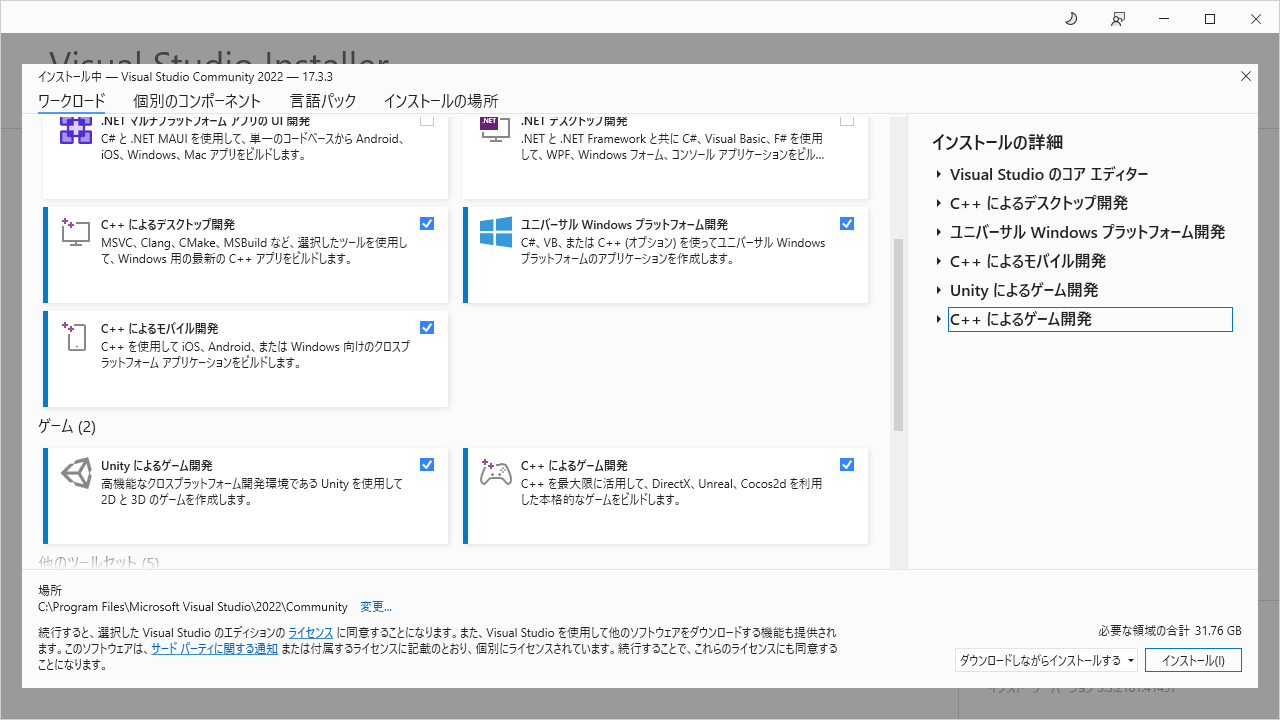The height and width of the screenshot is (720, 1280).
Task: Switch to the 個別のコンポーネント tab
Action: (x=197, y=101)
